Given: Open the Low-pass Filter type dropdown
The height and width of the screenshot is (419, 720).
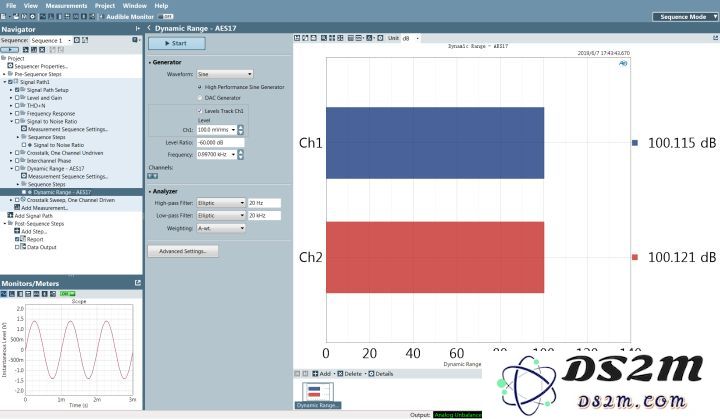Looking at the screenshot, I should pos(221,215).
